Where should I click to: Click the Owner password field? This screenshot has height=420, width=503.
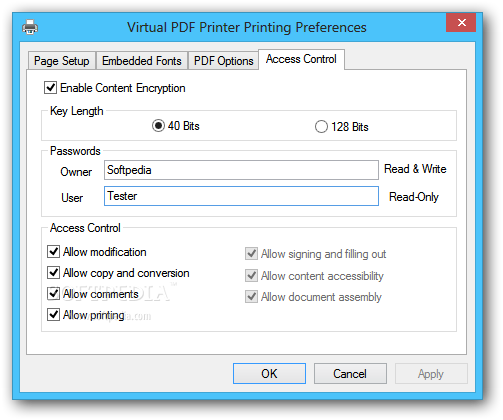pyautogui.click(x=241, y=170)
